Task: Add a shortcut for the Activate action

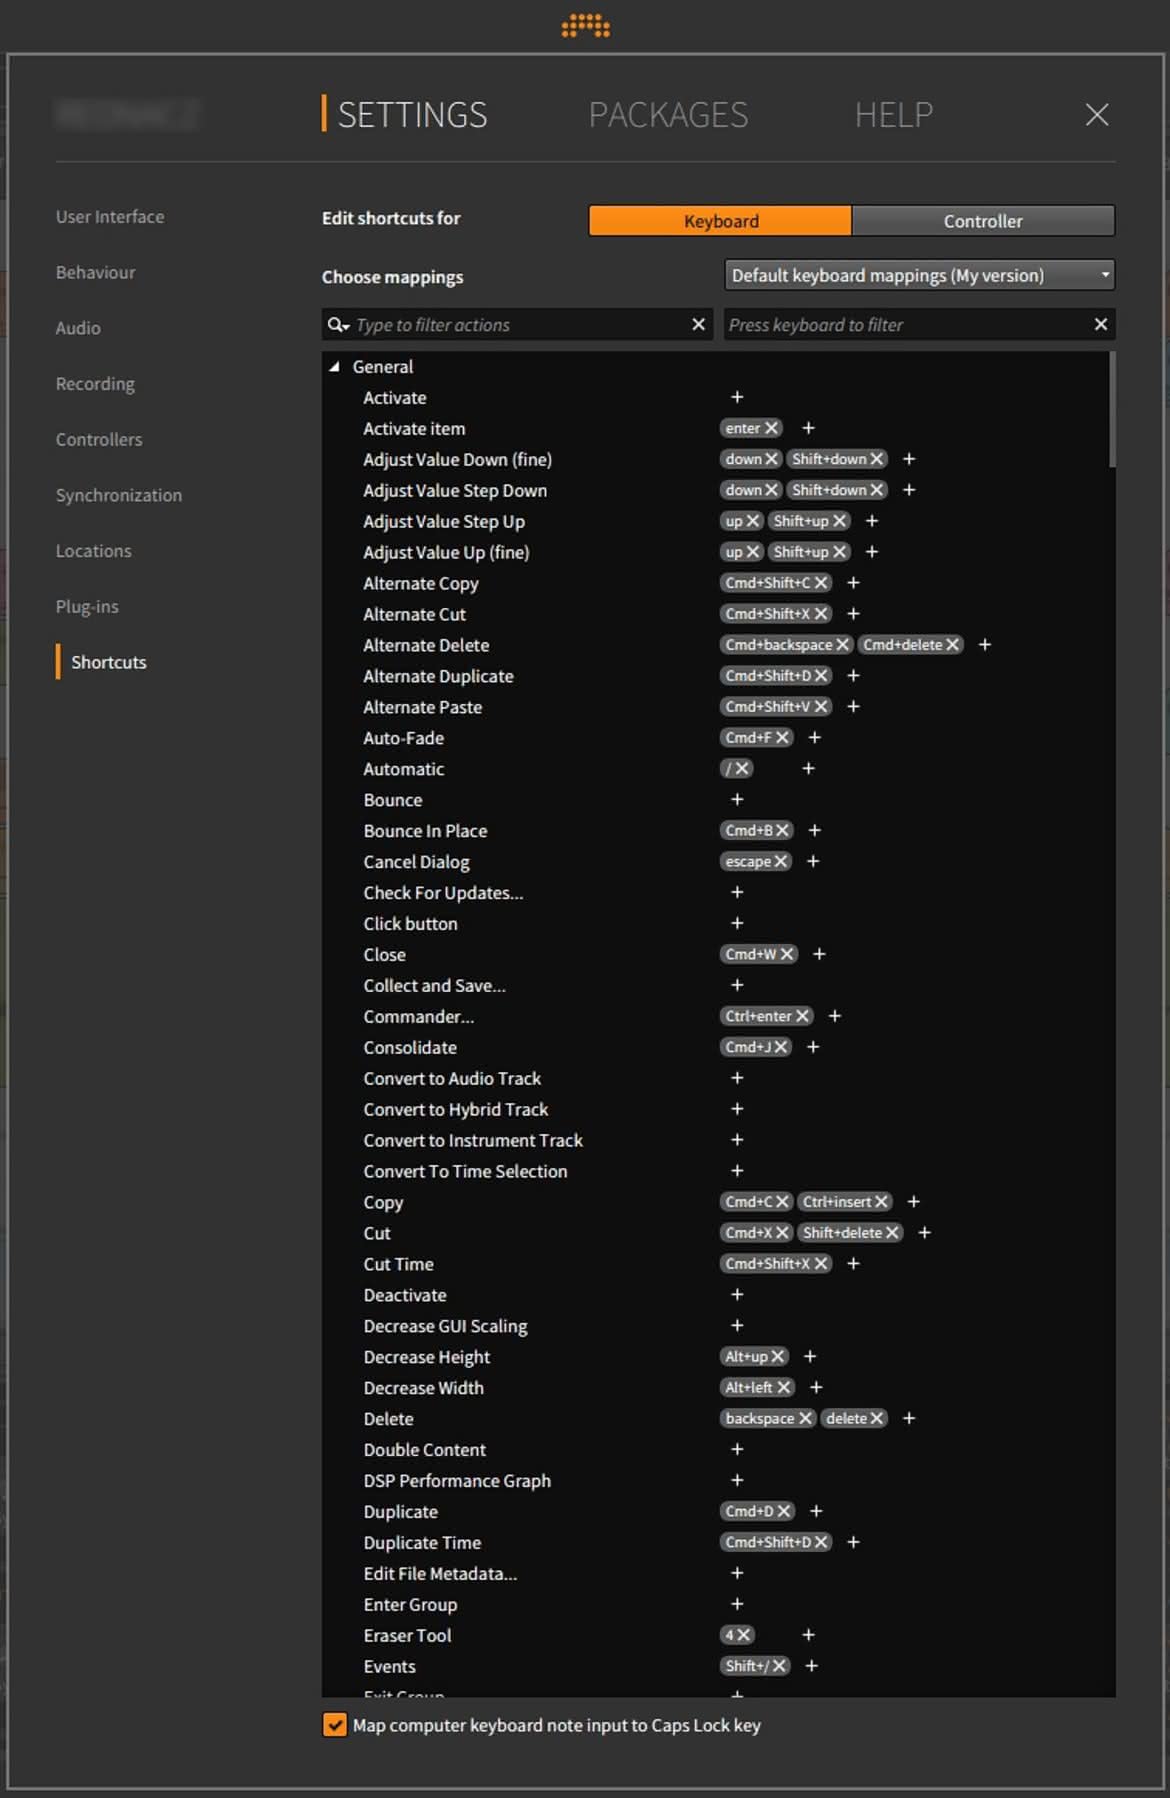Action: [737, 397]
